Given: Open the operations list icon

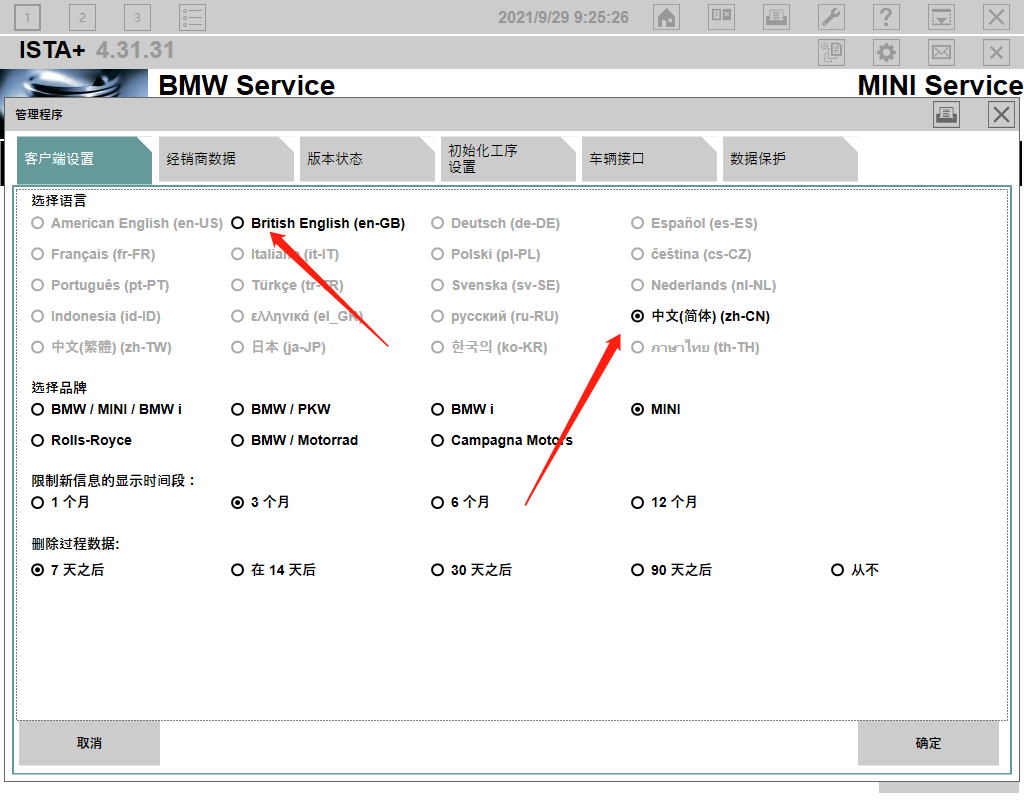Looking at the screenshot, I should point(192,17).
